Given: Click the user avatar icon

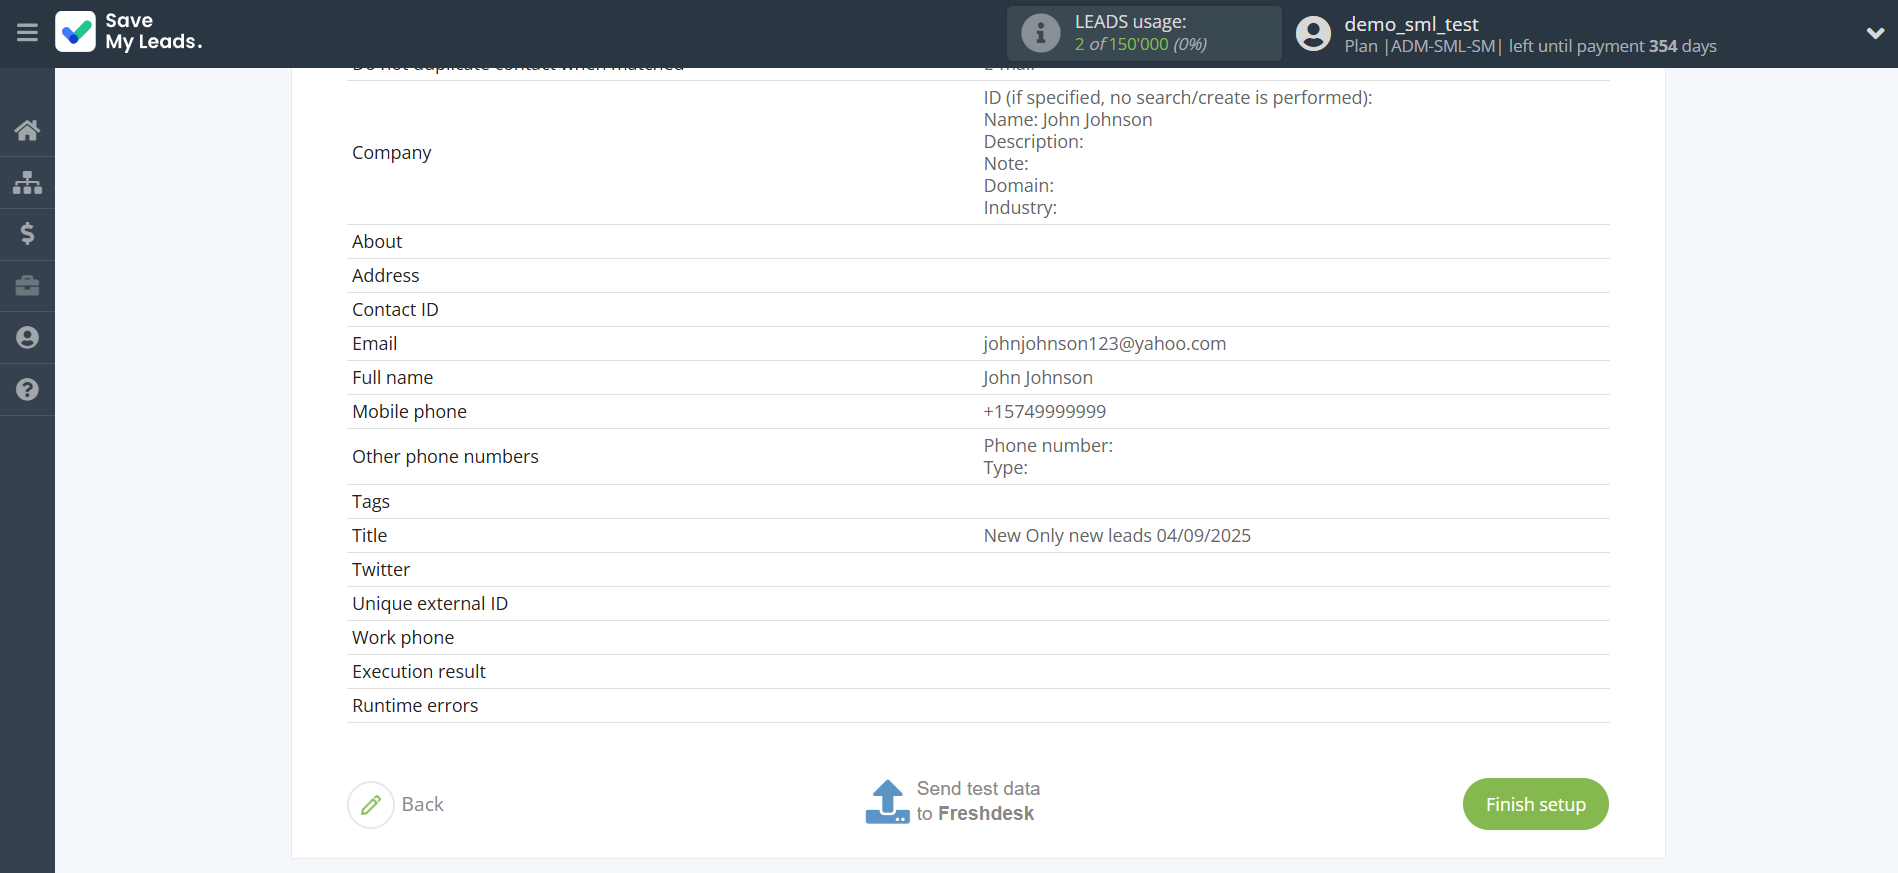Looking at the screenshot, I should pyautogui.click(x=1313, y=33).
